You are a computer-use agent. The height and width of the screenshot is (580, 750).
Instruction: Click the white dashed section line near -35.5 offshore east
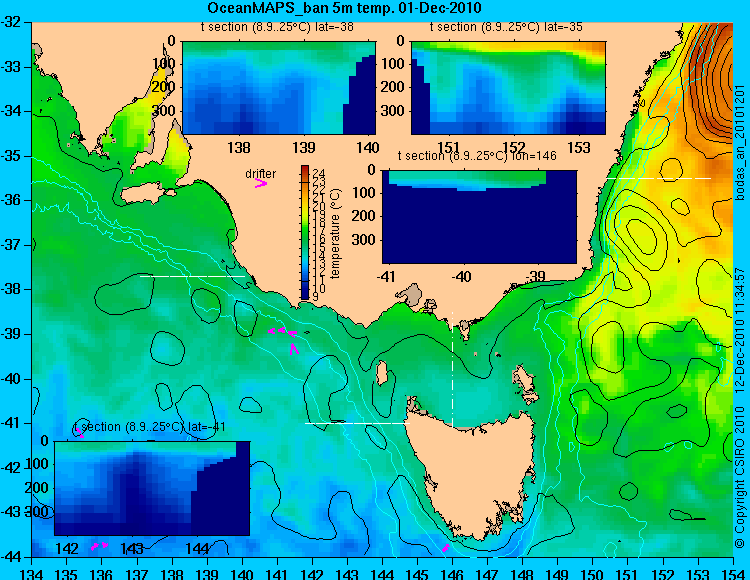[x=659, y=178]
